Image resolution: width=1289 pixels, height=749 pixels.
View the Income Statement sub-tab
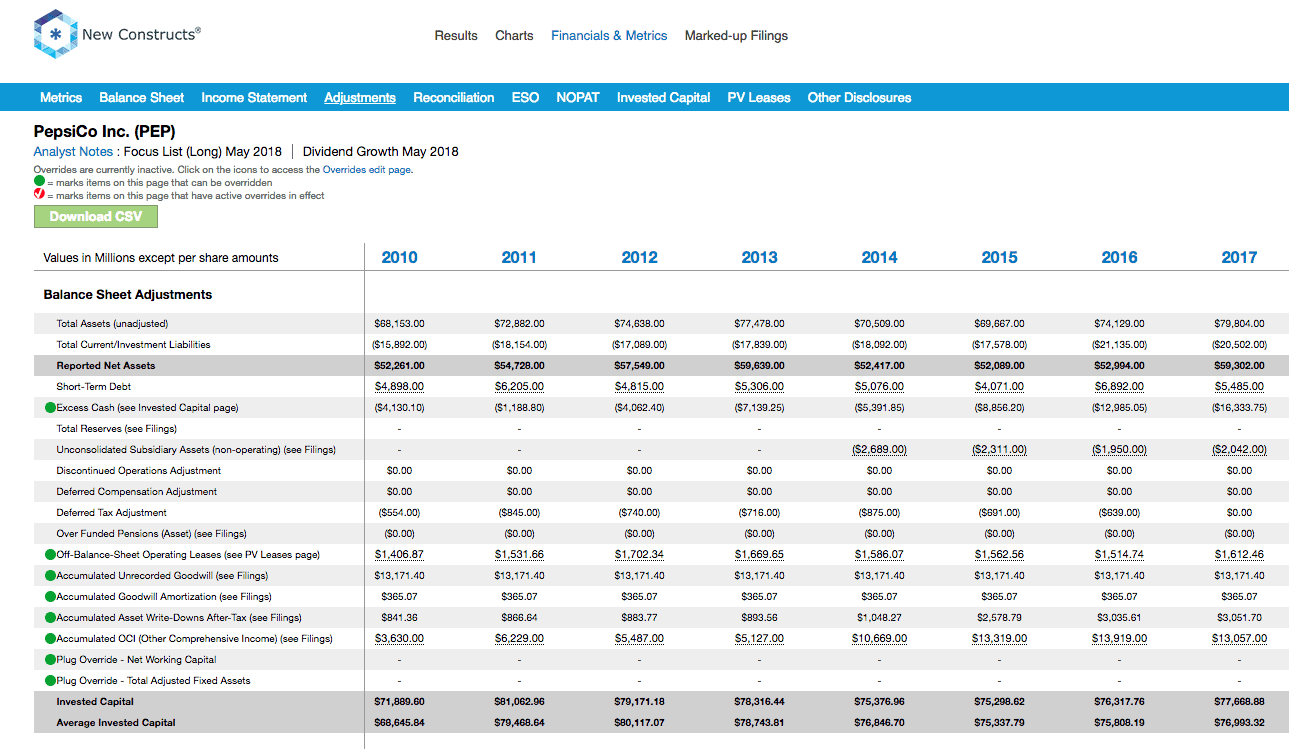tap(254, 98)
